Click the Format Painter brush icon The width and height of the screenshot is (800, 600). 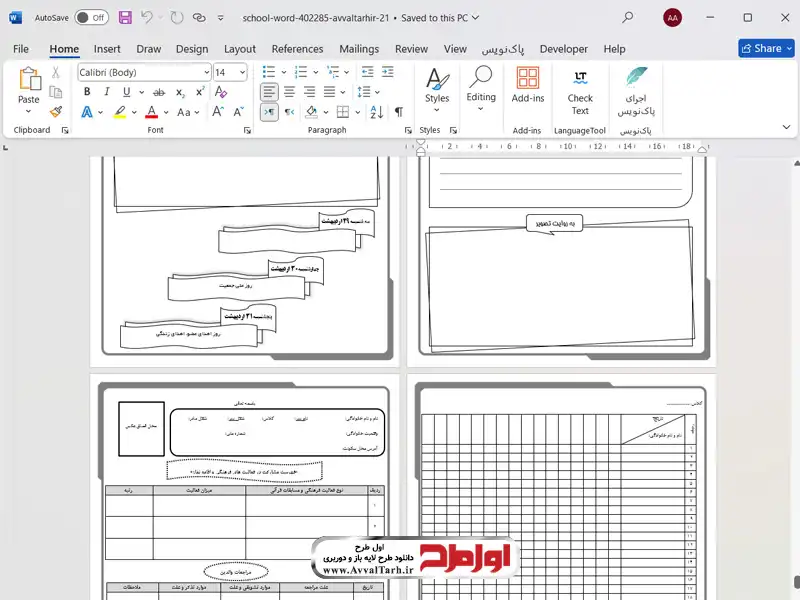tap(56, 112)
